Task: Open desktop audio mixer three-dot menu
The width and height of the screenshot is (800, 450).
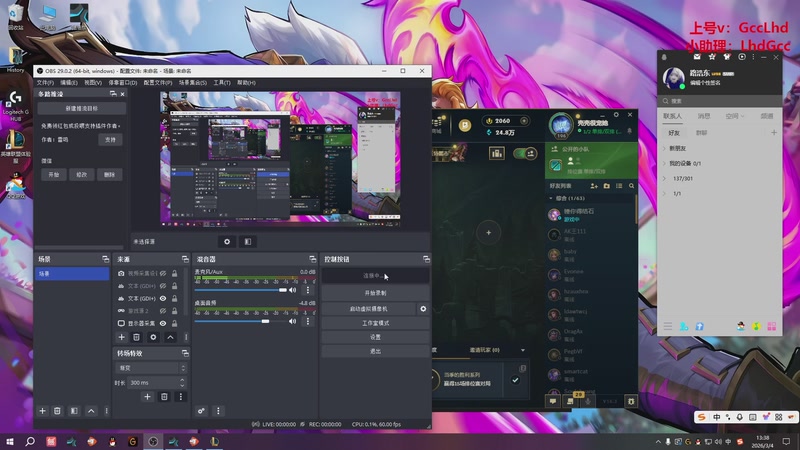Action: pos(308,321)
